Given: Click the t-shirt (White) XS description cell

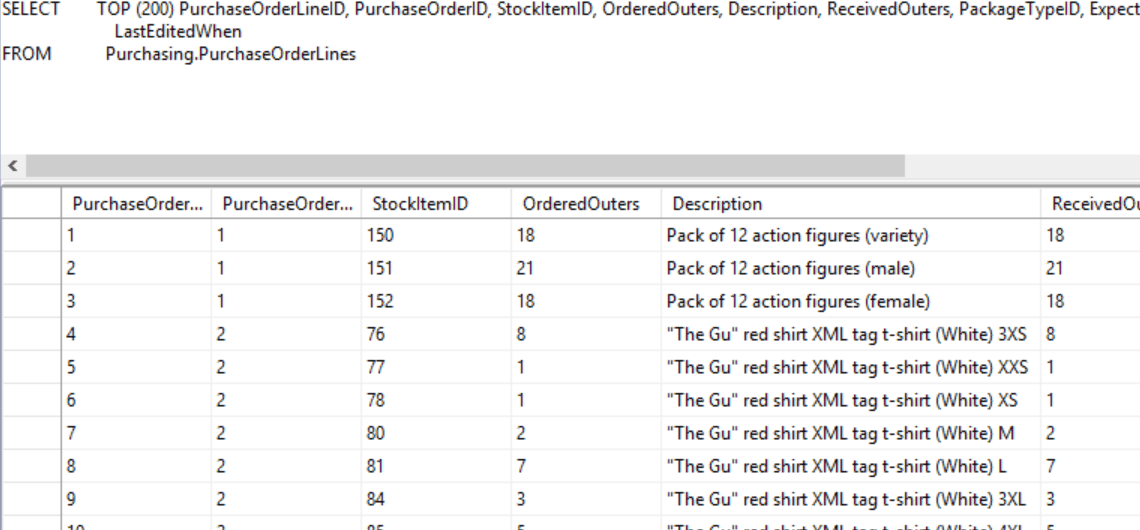Looking at the screenshot, I should tap(851, 400).
